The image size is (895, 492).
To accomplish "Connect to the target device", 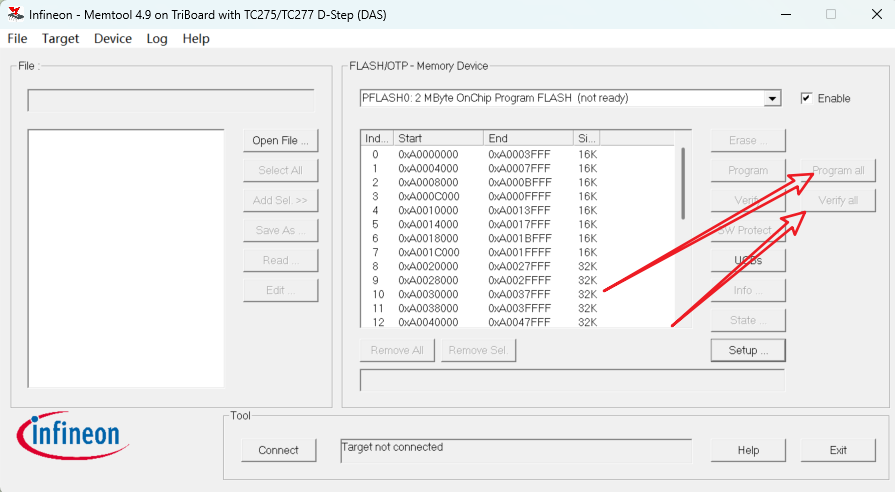I will [279, 450].
